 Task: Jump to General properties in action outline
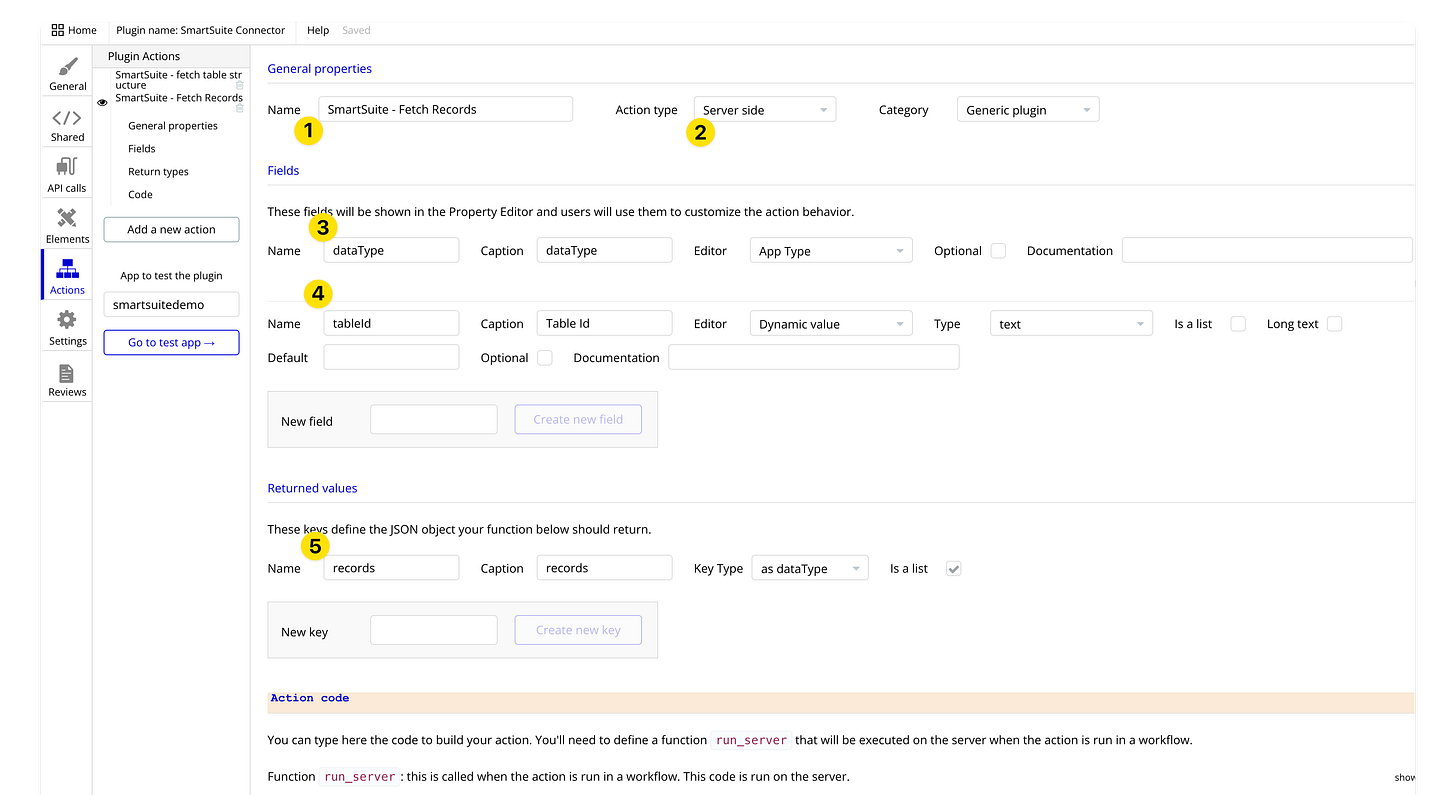point(173,126)
